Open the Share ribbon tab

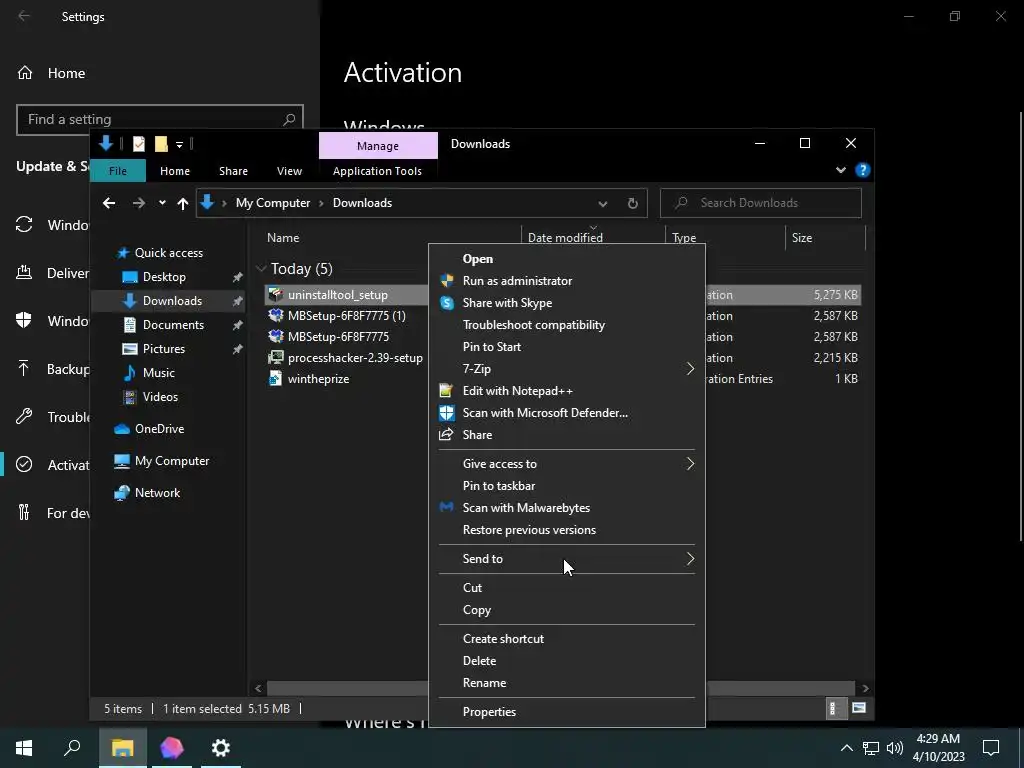233,171
